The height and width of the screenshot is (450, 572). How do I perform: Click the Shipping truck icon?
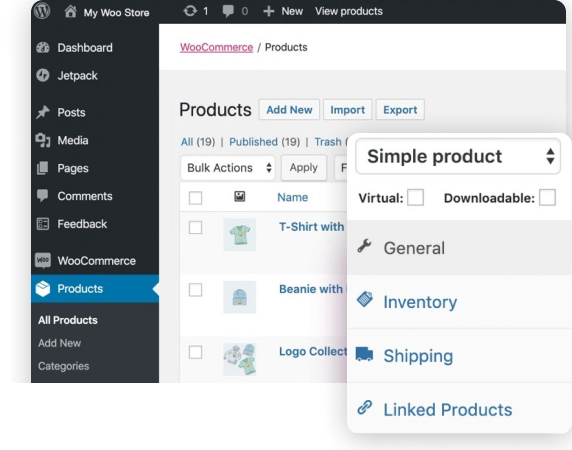(364, 354)
